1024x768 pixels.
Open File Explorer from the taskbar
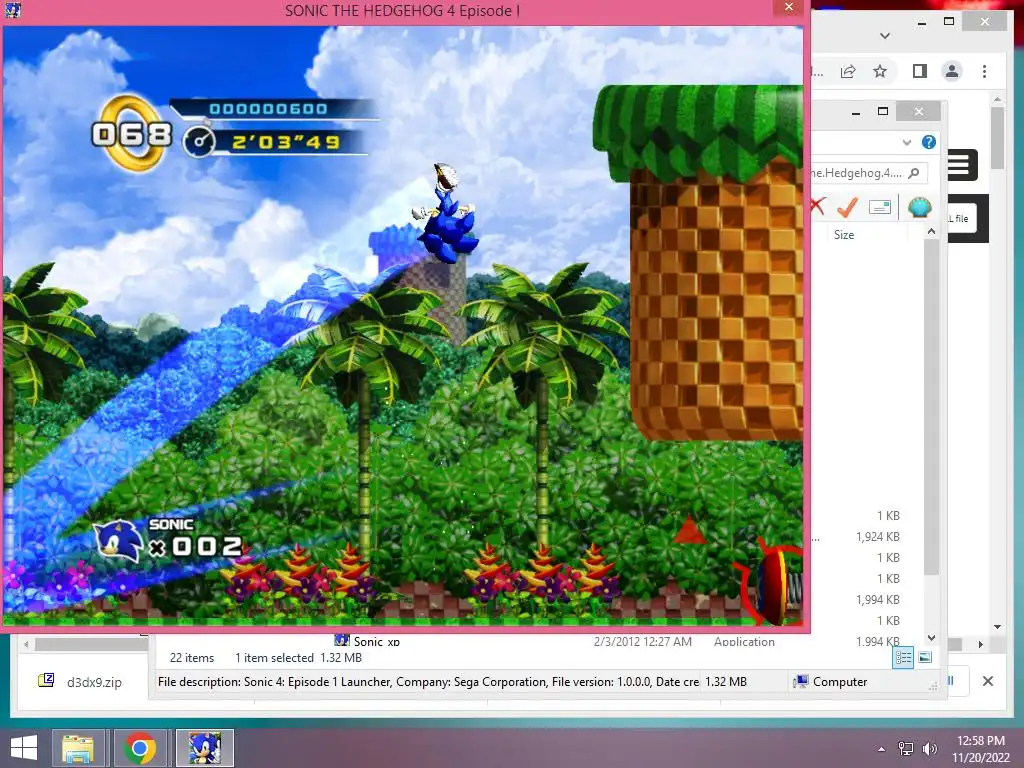point(78,748)
